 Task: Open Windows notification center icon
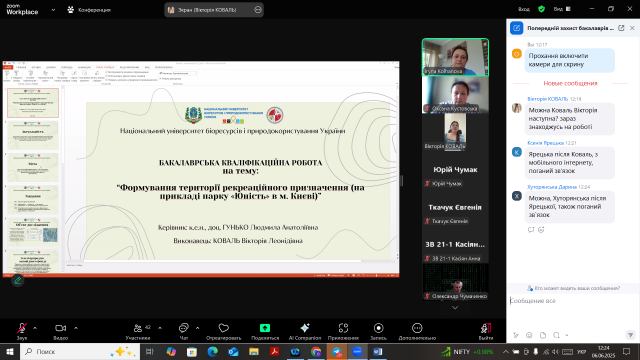pos(627,351)
